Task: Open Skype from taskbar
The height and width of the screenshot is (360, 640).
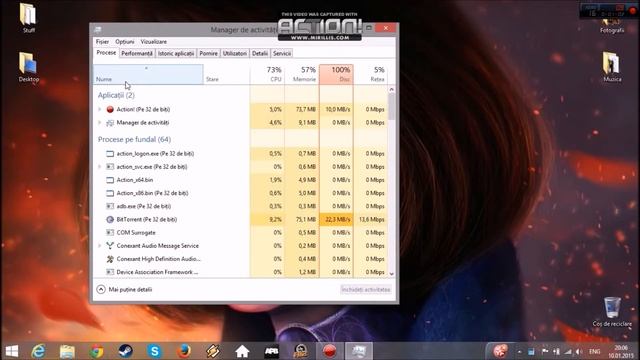Action: tap(155, 351)
